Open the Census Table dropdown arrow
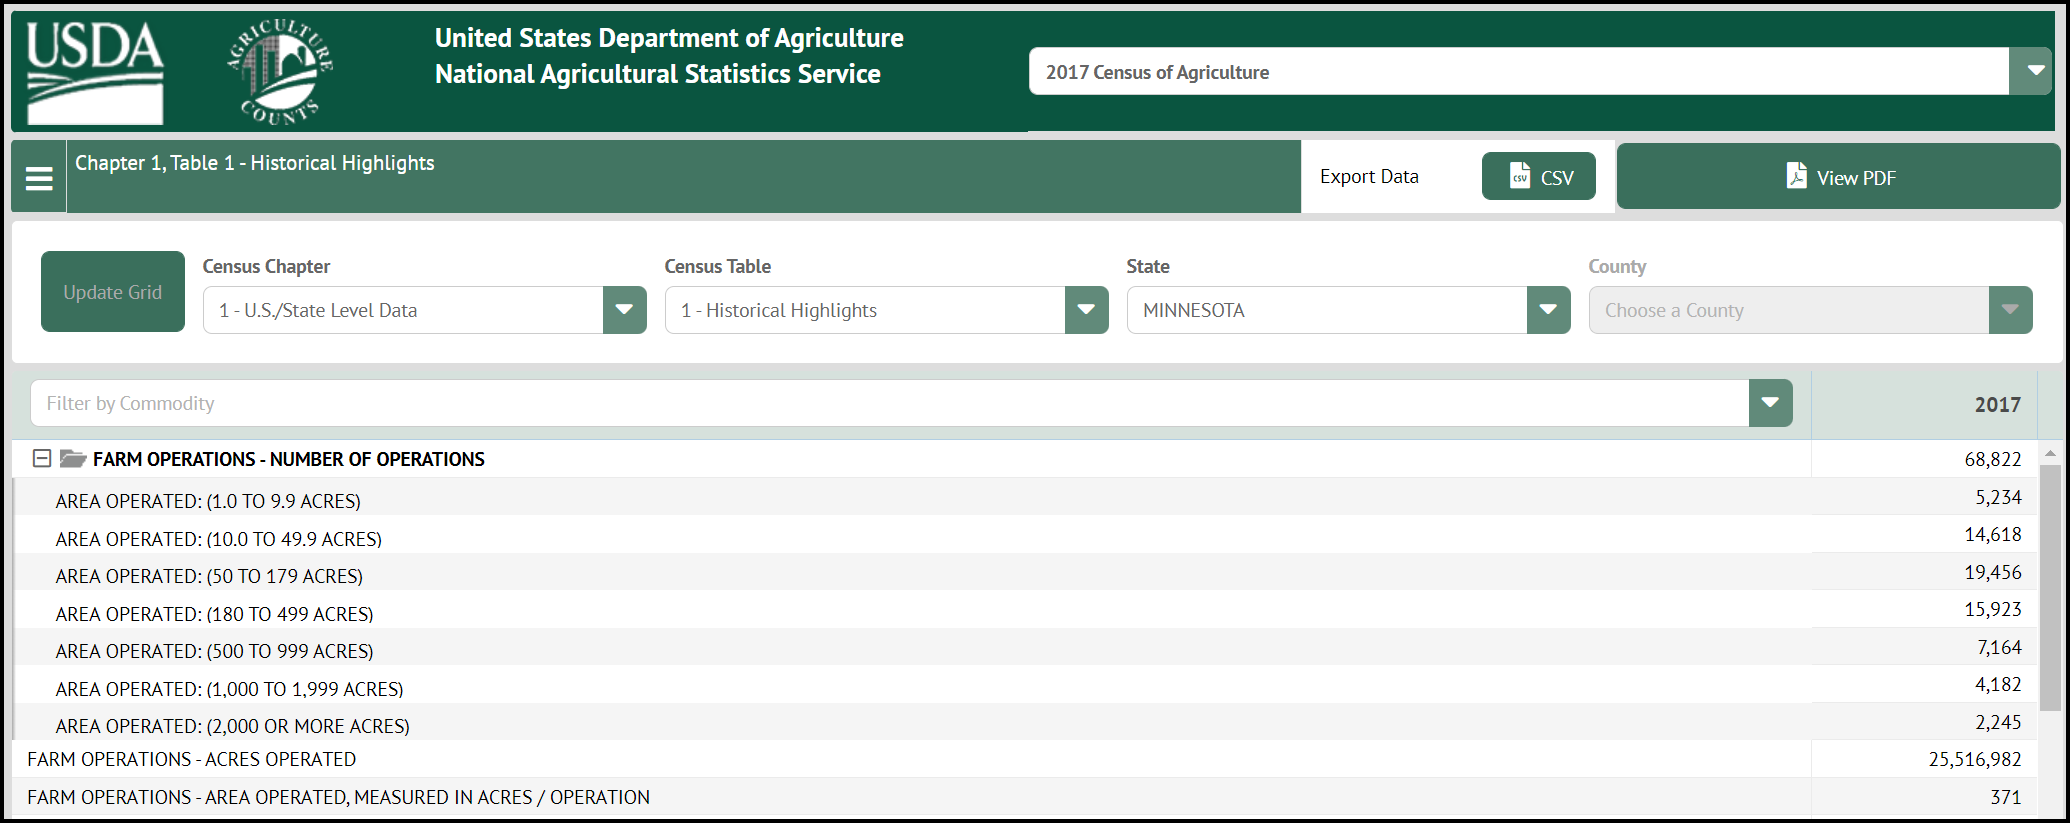The image size is (2070, 823). pyautogui.click(x=1086, y=310)
